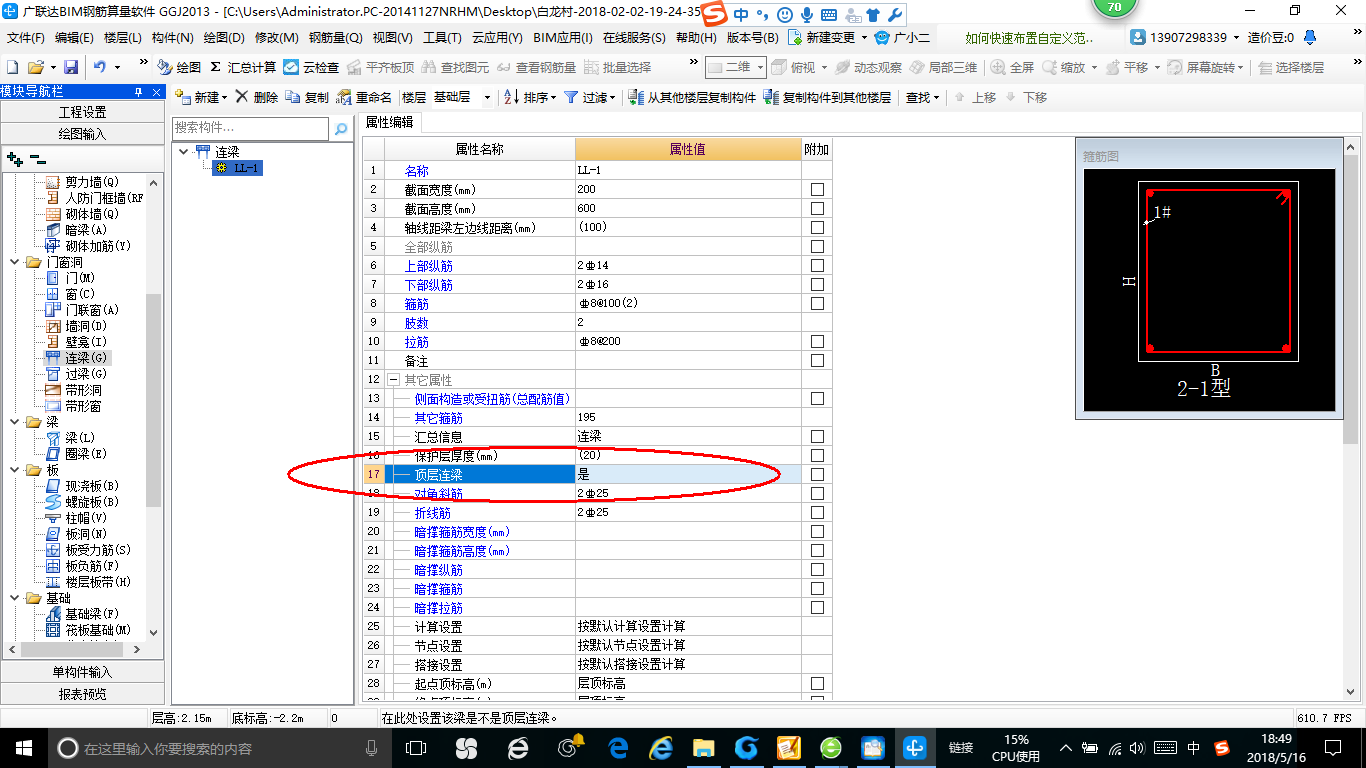The image size is (1366, 768).
Task: Tick the 截面高度 附加 checkbox
Action: (817, 208)
